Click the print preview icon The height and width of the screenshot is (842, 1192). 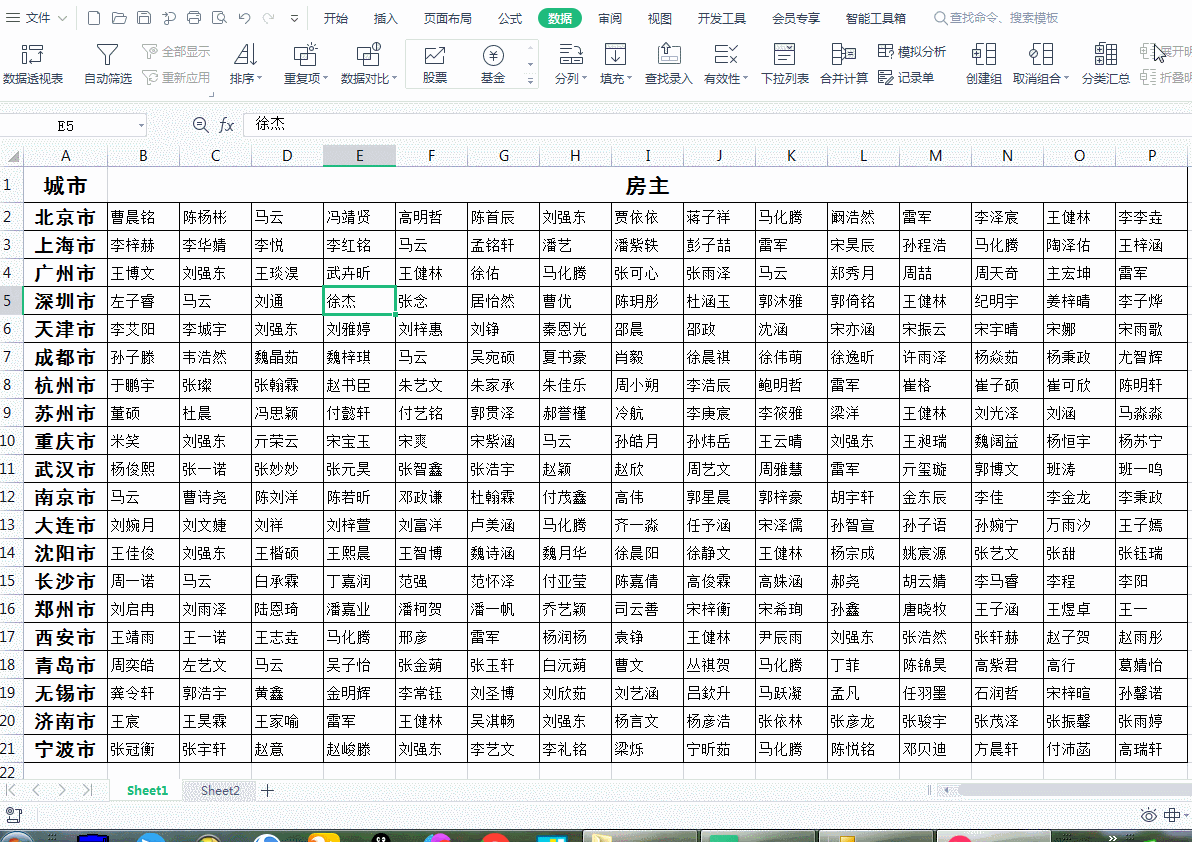[219, 18]
